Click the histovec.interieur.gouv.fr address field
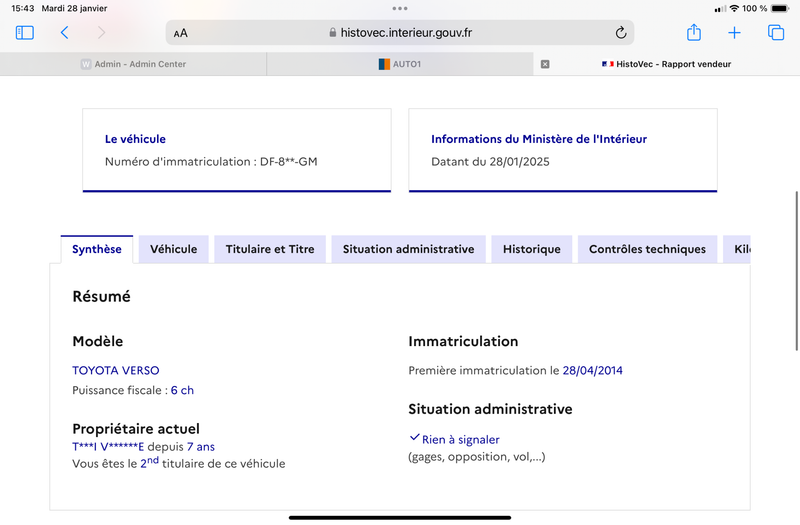 click(400, 33)
